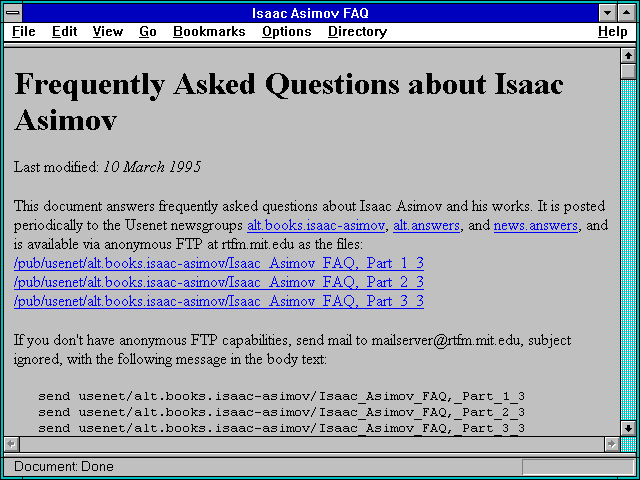Open the Isaac Asimov FAQ Part 1 3 link
This screenshot has width=640, height=480.
click(219, 263)
